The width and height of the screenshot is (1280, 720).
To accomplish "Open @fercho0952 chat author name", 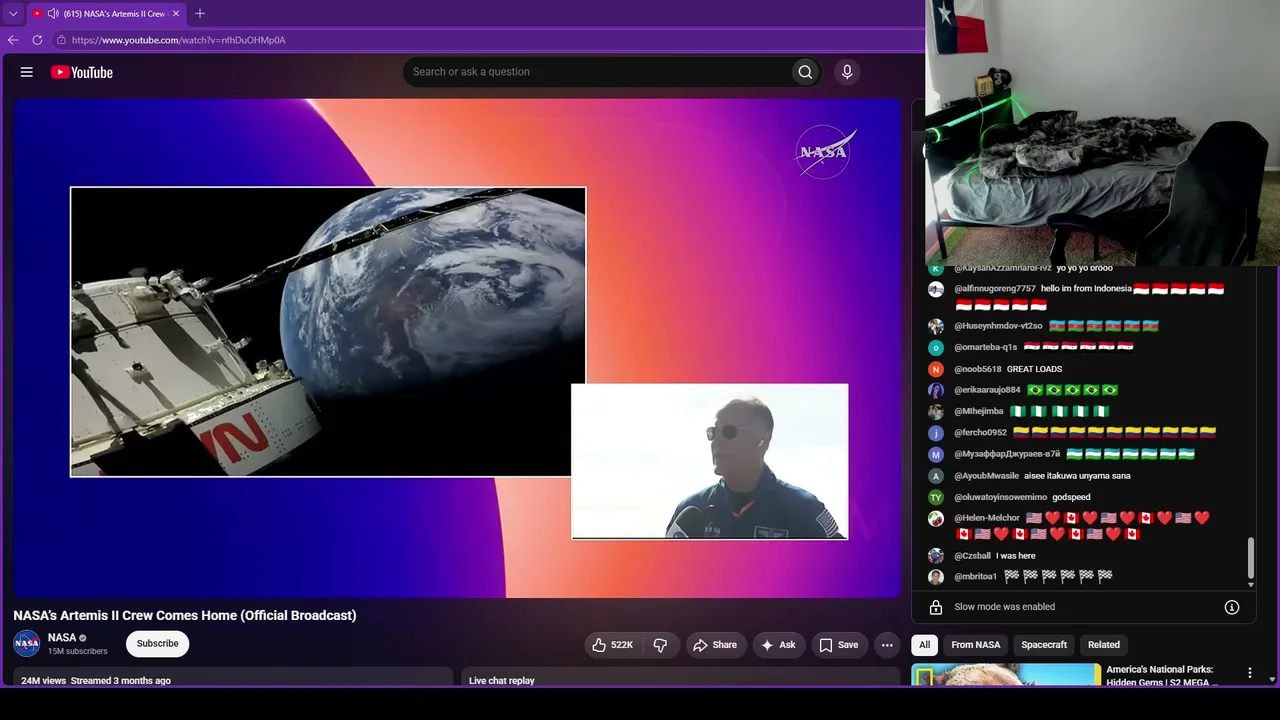I will 981,433.
